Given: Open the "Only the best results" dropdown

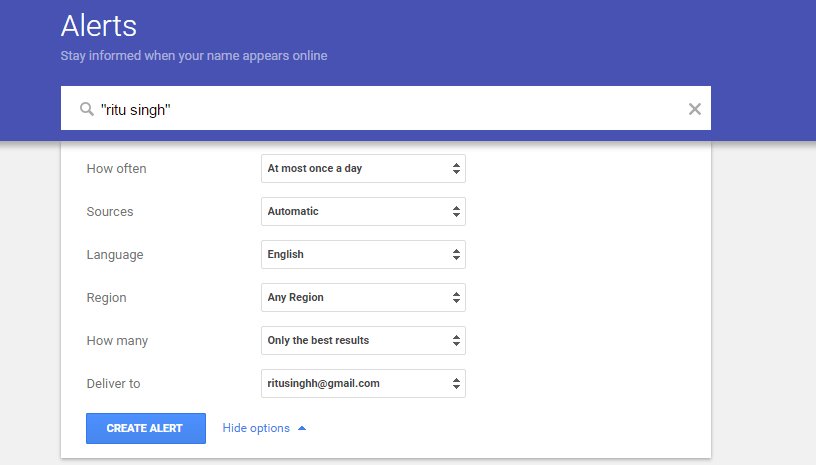Looking at the screenshot, I should pyautogui.click(x=363, y=340).
